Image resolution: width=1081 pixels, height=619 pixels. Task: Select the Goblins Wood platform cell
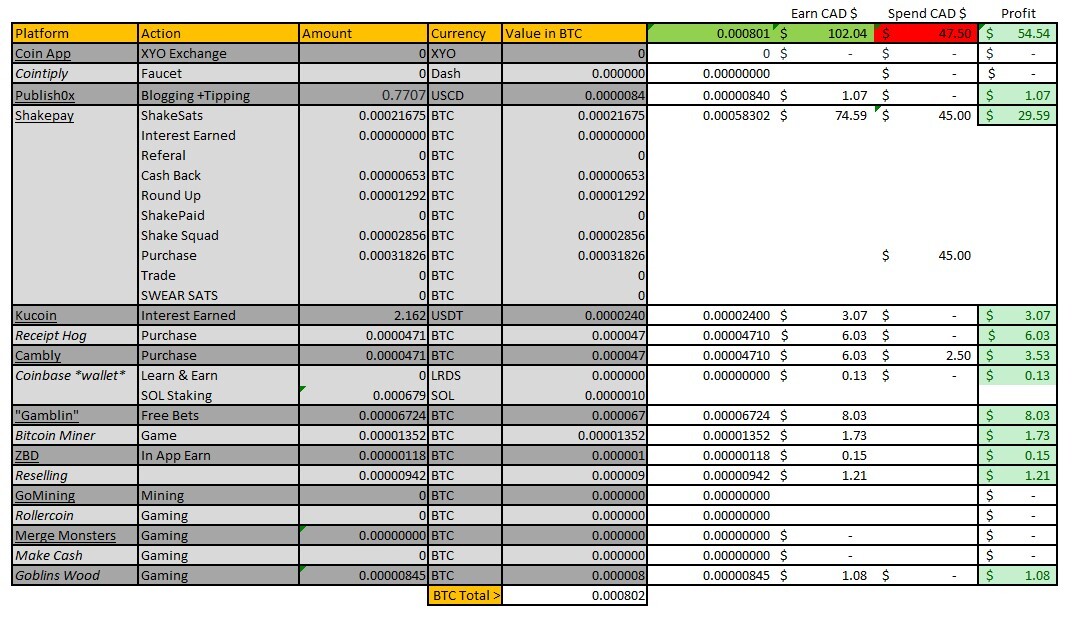tap(75, 576)
